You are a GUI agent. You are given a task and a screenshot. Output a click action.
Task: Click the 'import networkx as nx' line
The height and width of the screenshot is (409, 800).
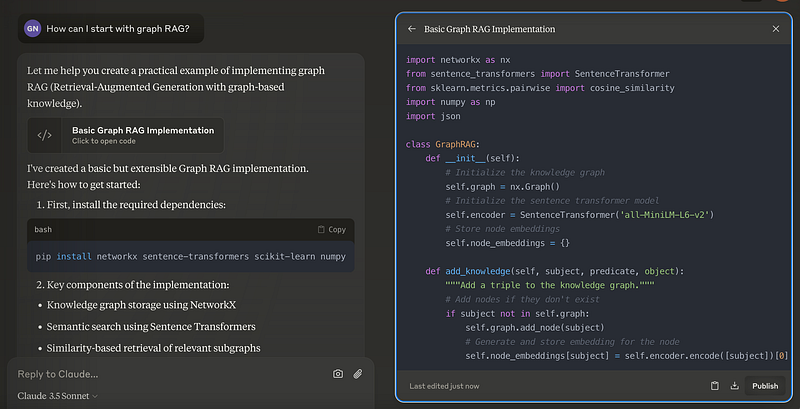(458, 60)
